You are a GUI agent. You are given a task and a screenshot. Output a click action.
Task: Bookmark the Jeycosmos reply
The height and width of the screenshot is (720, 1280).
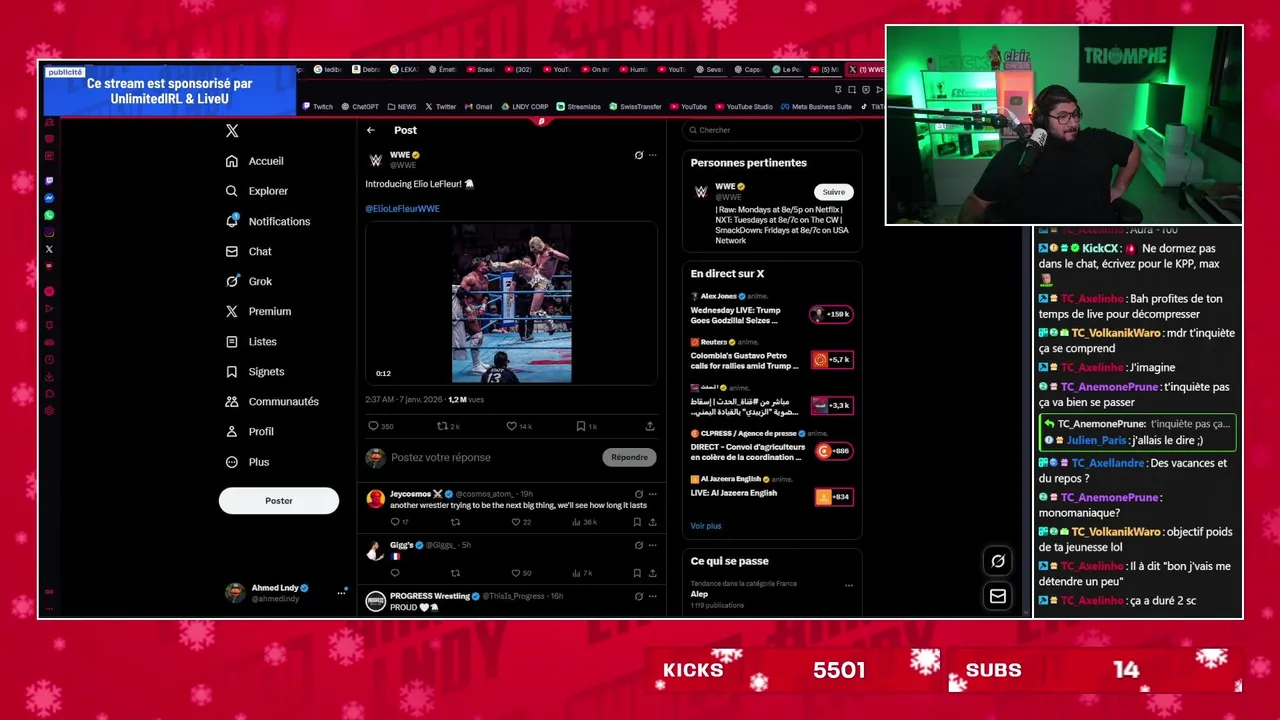click(637, 522)
